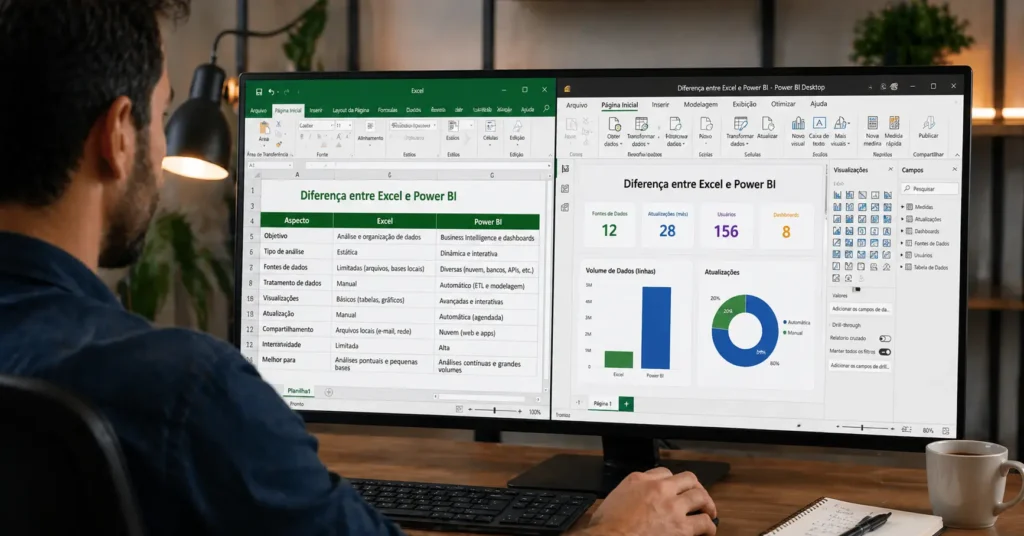Collapse the Power BI ribbon with chevron
The image size is (1024, 536).
(957, 155)
